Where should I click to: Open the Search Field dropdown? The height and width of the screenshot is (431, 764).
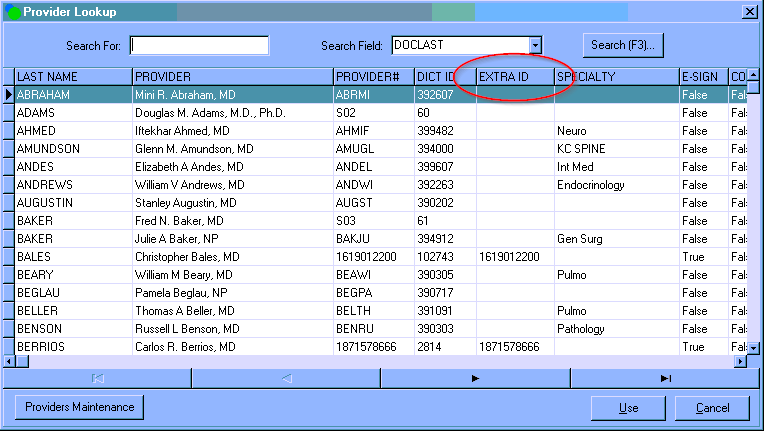[x=535, y=45]
